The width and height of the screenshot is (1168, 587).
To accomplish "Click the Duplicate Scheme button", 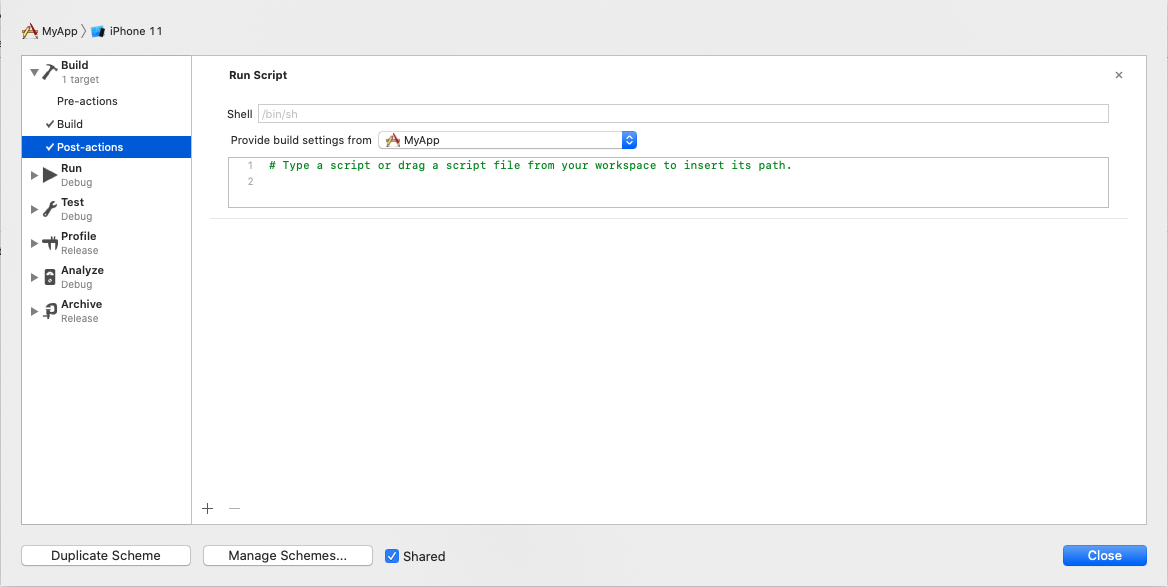I will [x=106, y=556].
